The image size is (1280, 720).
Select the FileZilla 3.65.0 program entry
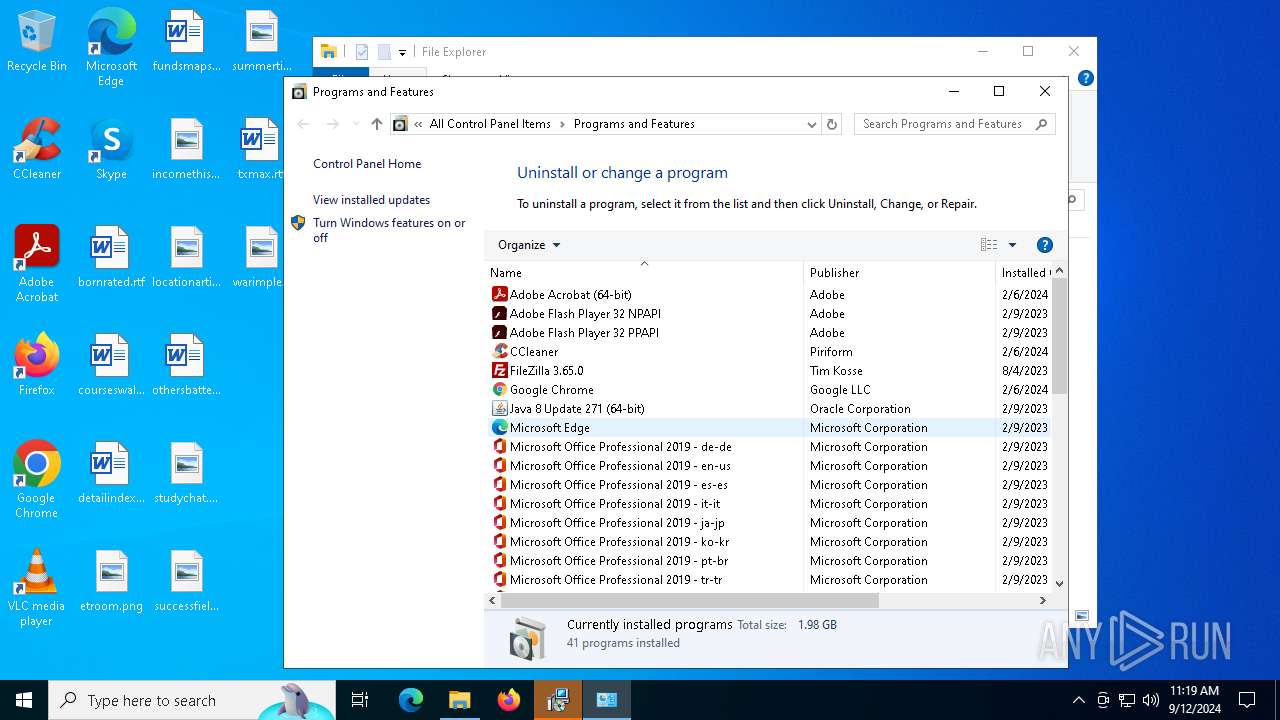click(546, 371)
